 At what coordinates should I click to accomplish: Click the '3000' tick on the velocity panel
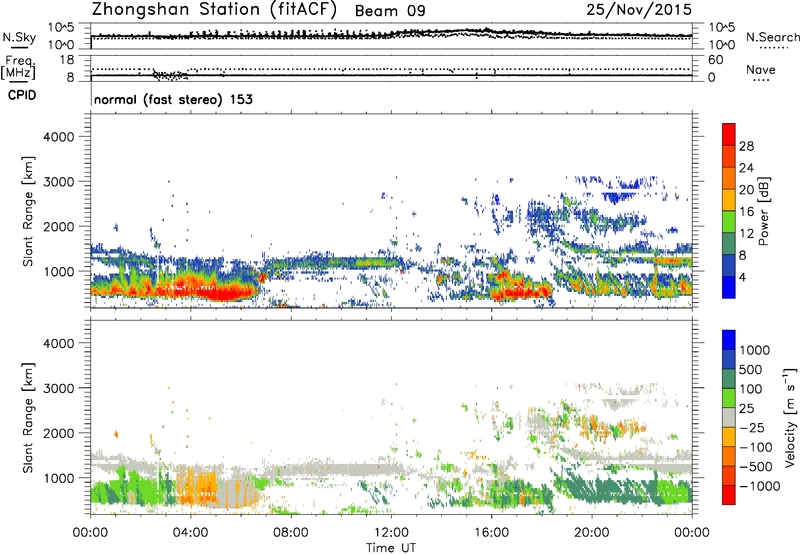(58, 388)
